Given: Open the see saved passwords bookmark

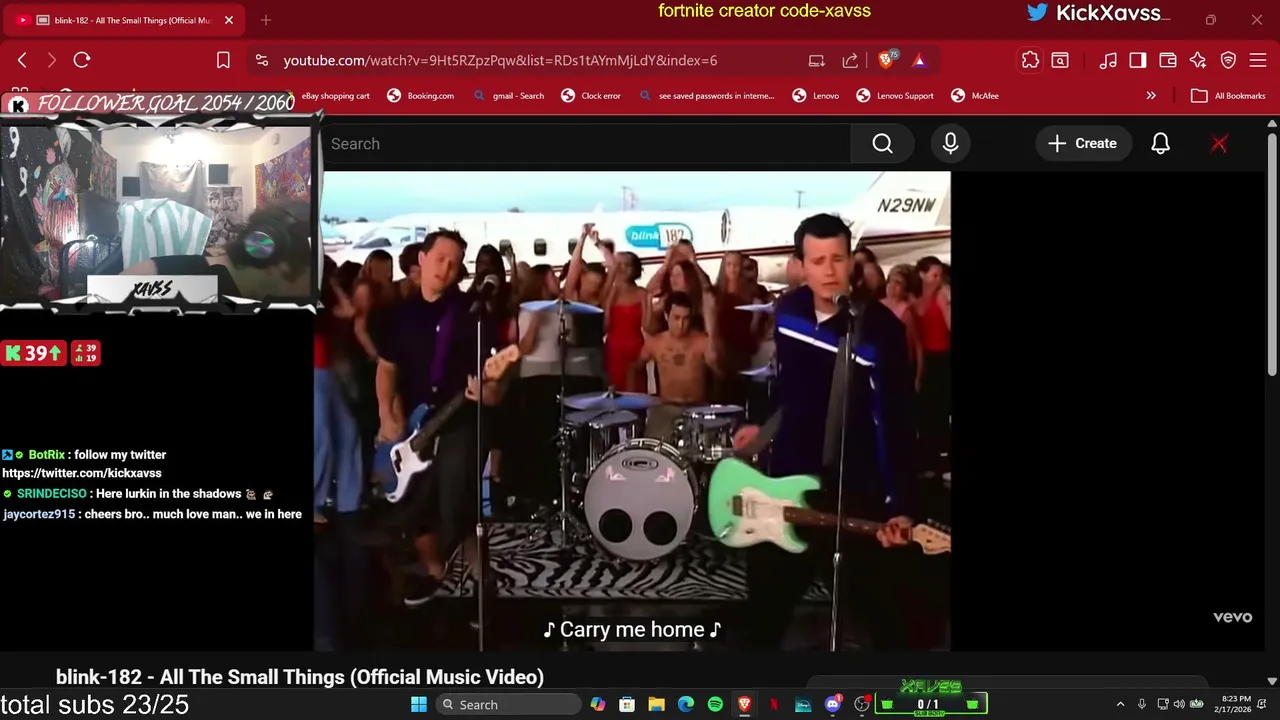Looking at the screenshot, I should (x=706, y=96).
